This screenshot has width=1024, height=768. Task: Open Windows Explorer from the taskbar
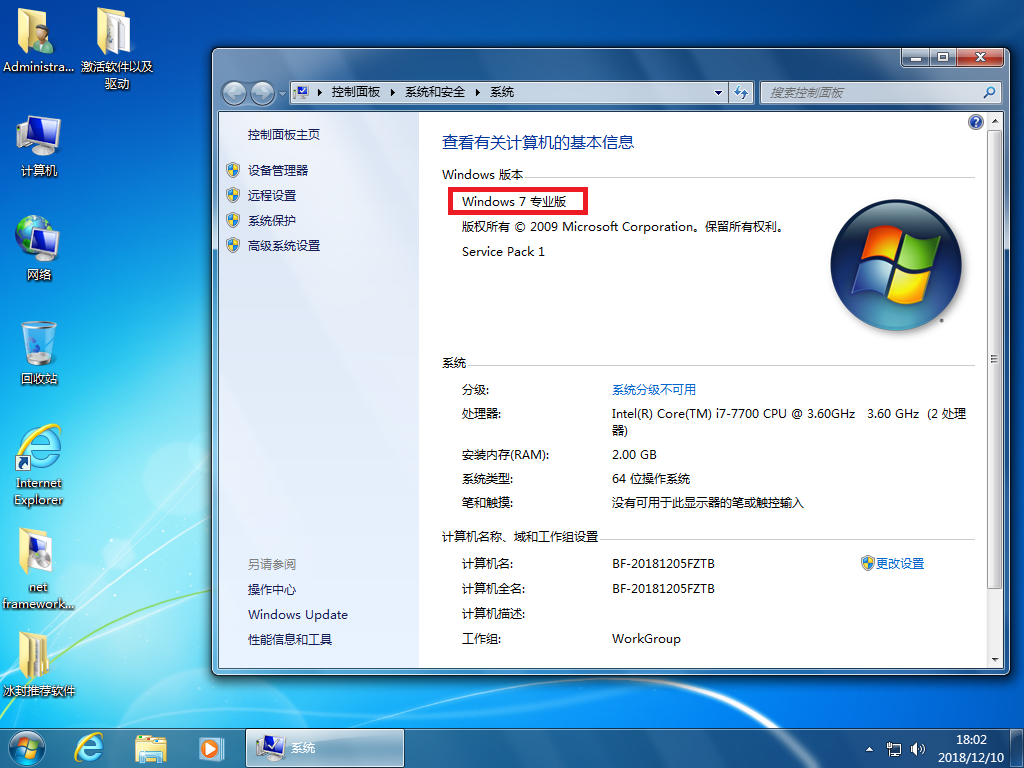pos(150,748)
